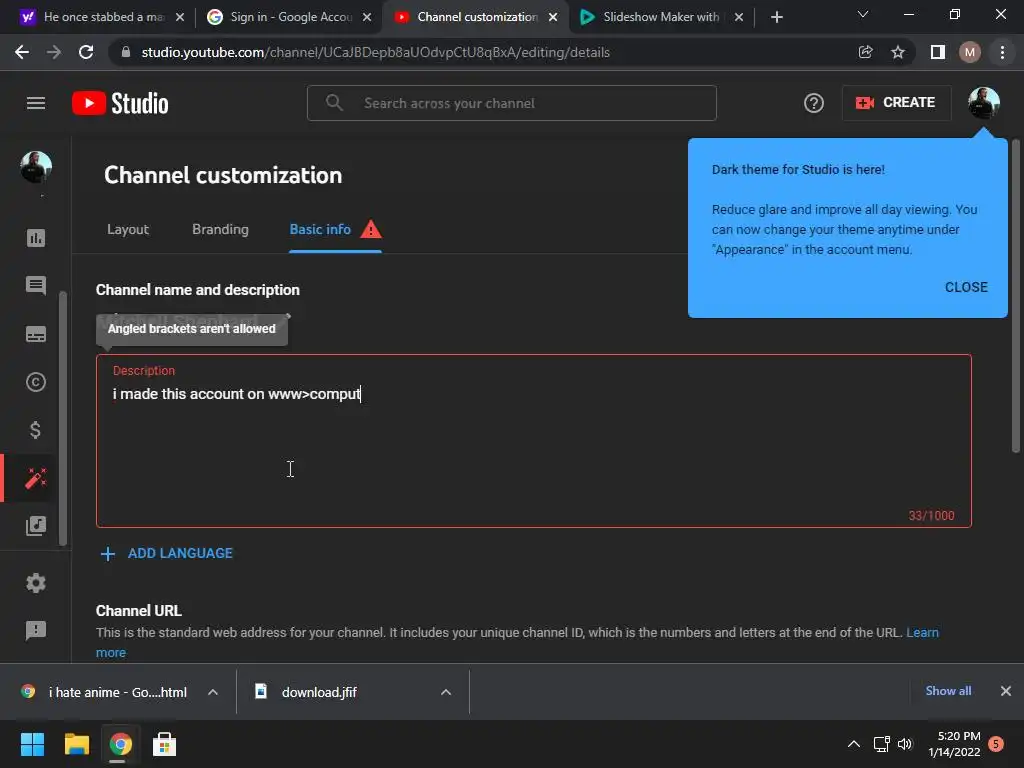The height and width of the screenshot is (768, 1024).
Task: Open help via question mark icon
Action: click(814, 103)
